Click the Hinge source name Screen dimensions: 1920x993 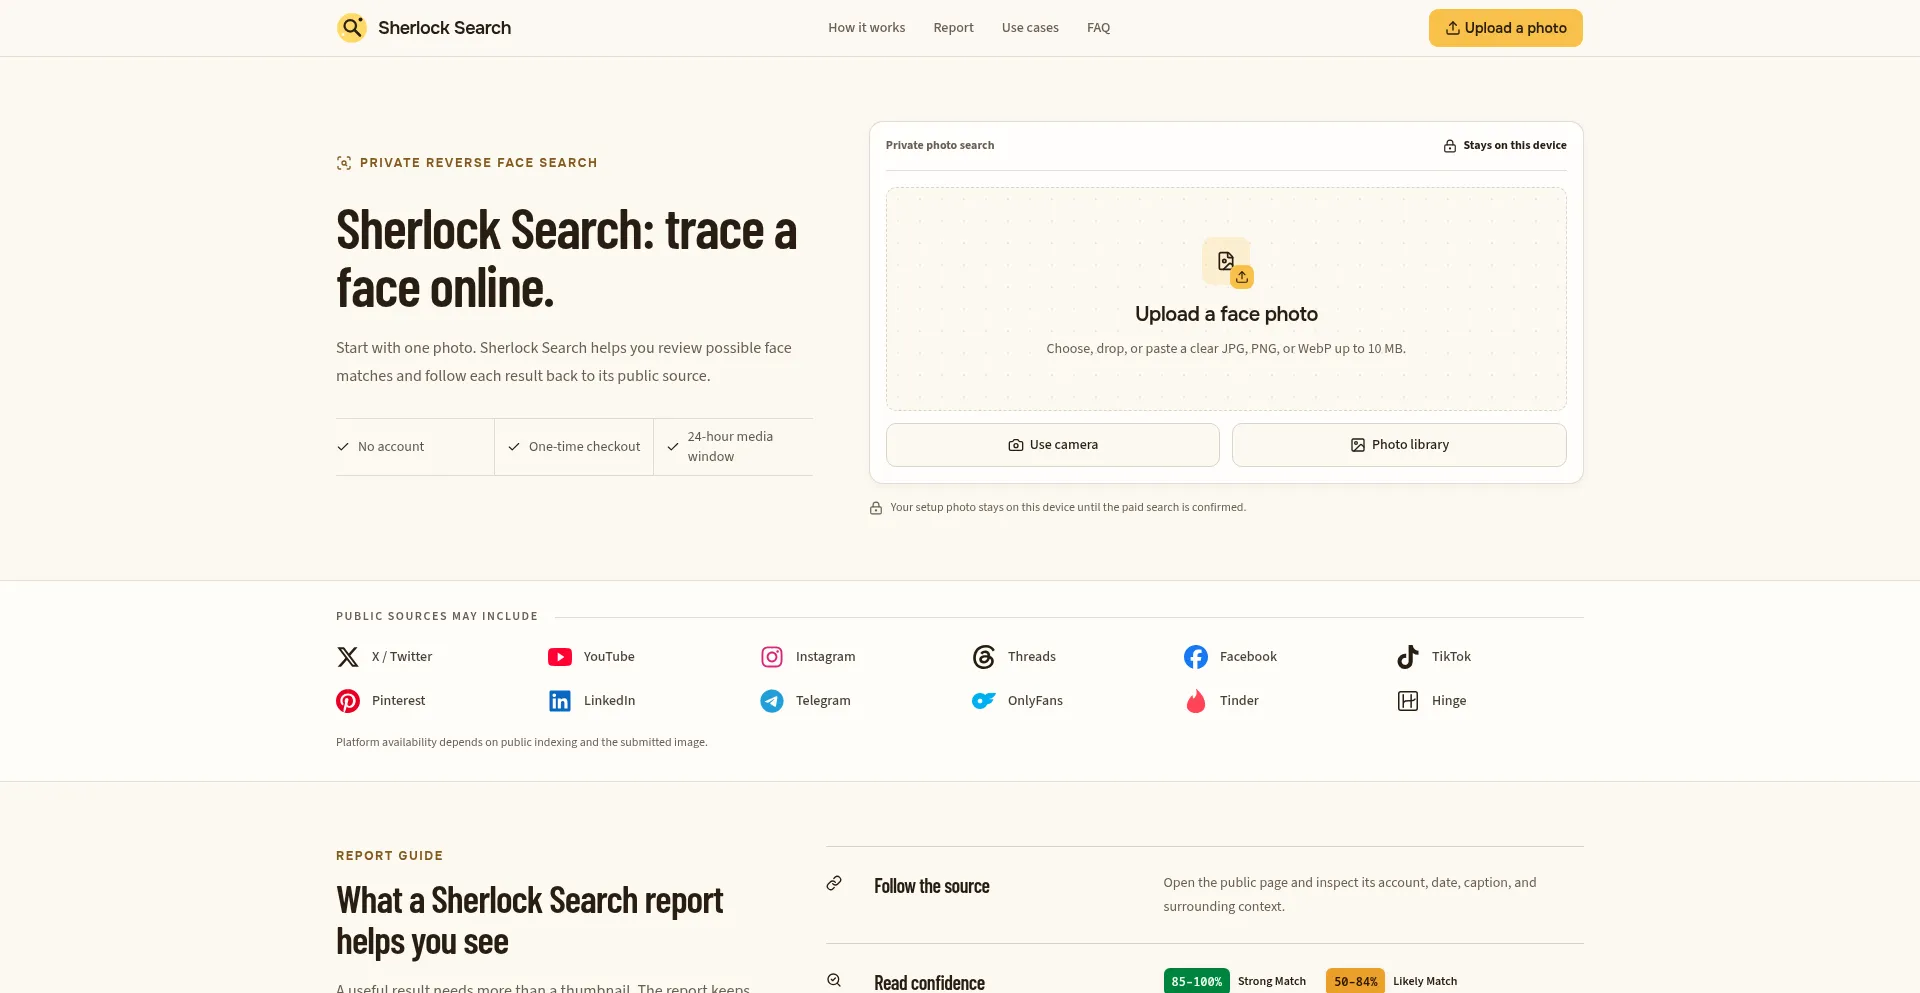click(1449, 701)
